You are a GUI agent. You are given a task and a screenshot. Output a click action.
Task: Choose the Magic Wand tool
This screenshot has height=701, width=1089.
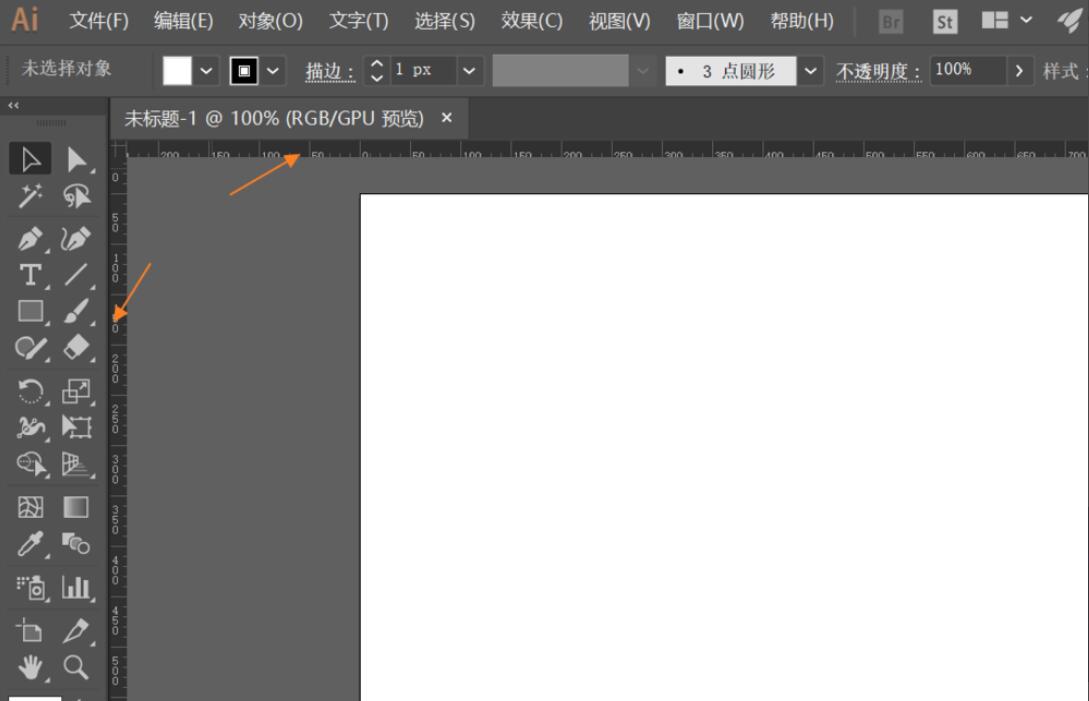(30, 196)
